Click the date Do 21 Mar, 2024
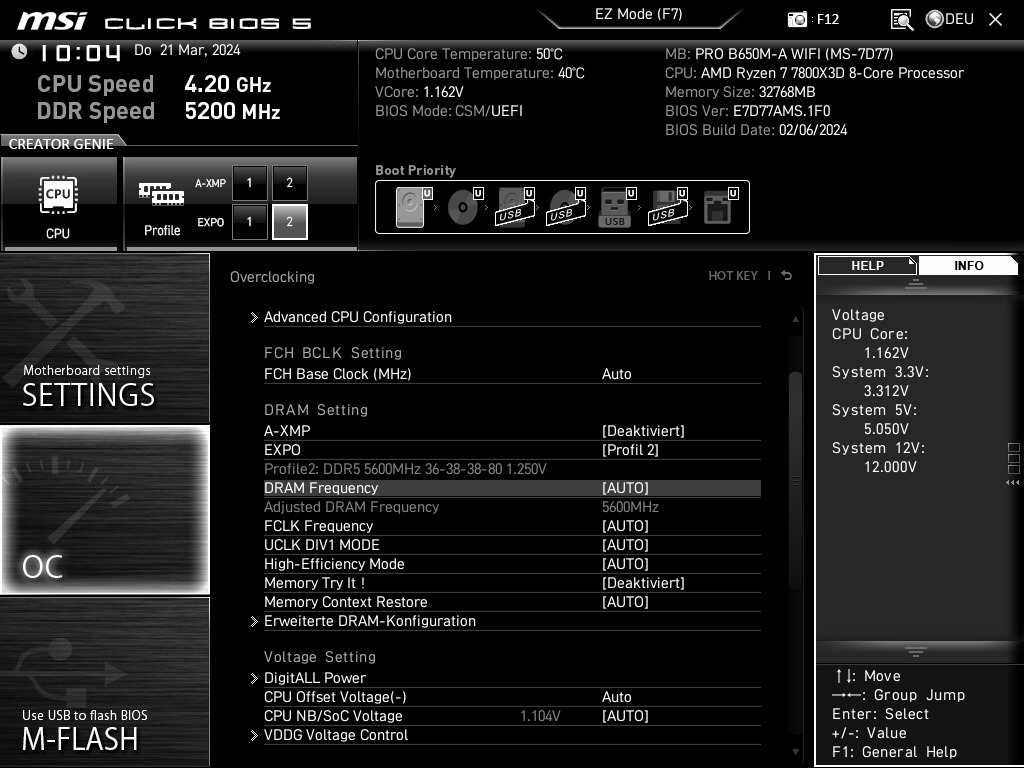The image size is (1024, 768). tap(187, 50)
